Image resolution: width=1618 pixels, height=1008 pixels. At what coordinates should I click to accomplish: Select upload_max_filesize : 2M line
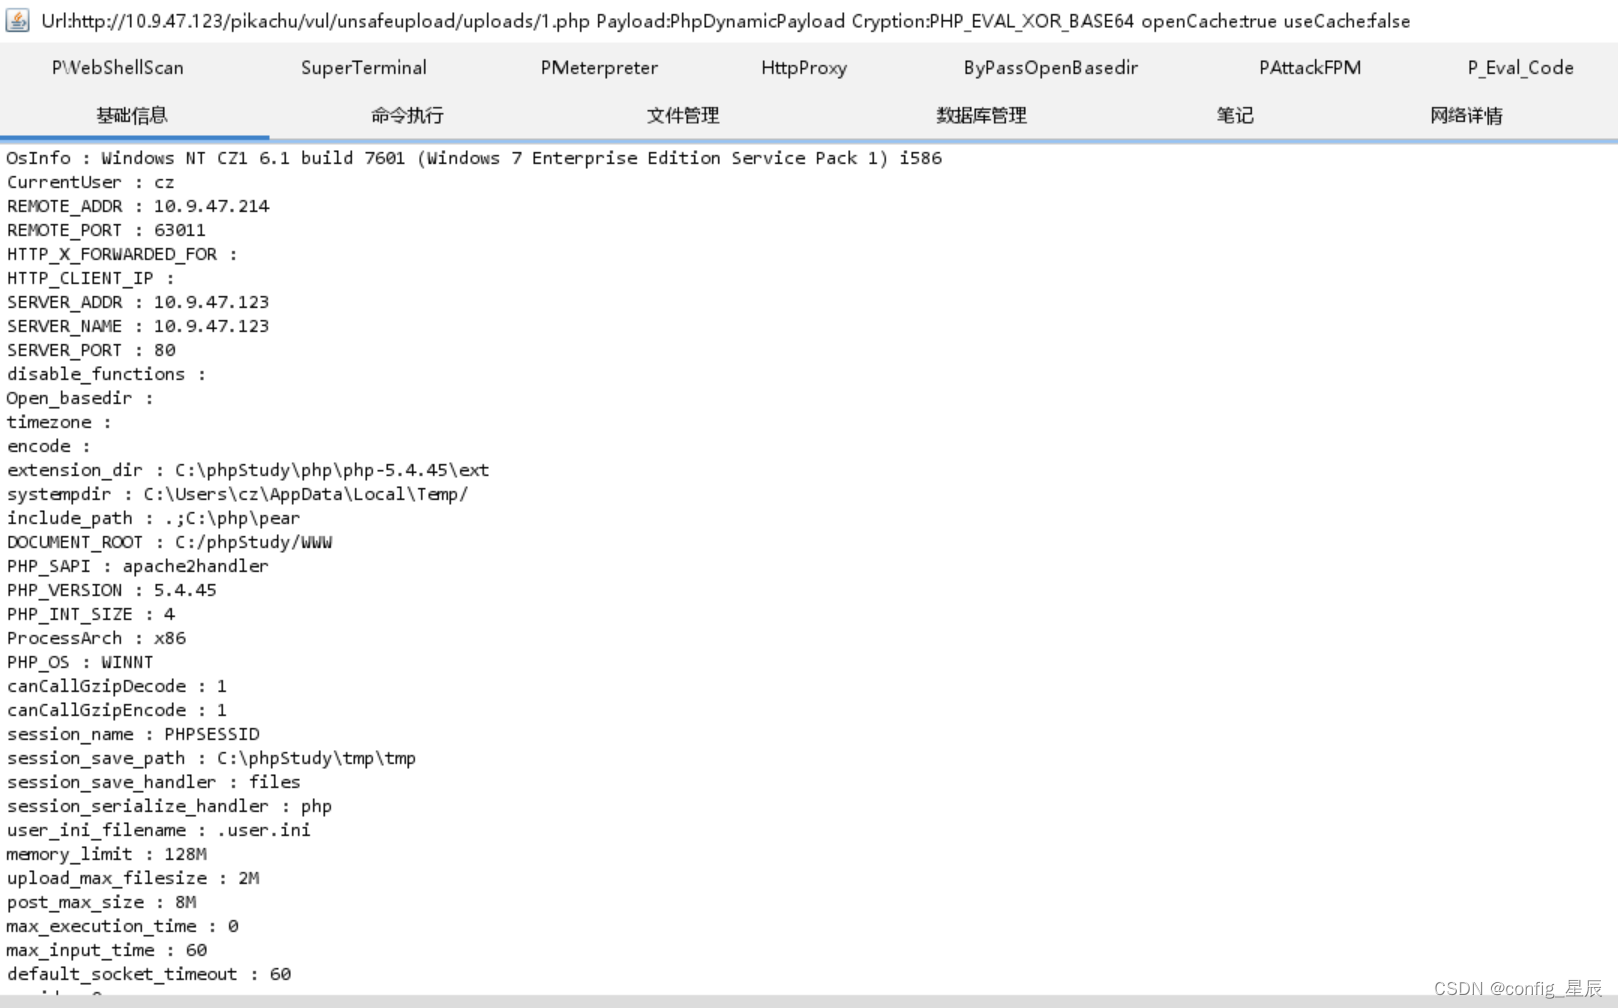133,878
